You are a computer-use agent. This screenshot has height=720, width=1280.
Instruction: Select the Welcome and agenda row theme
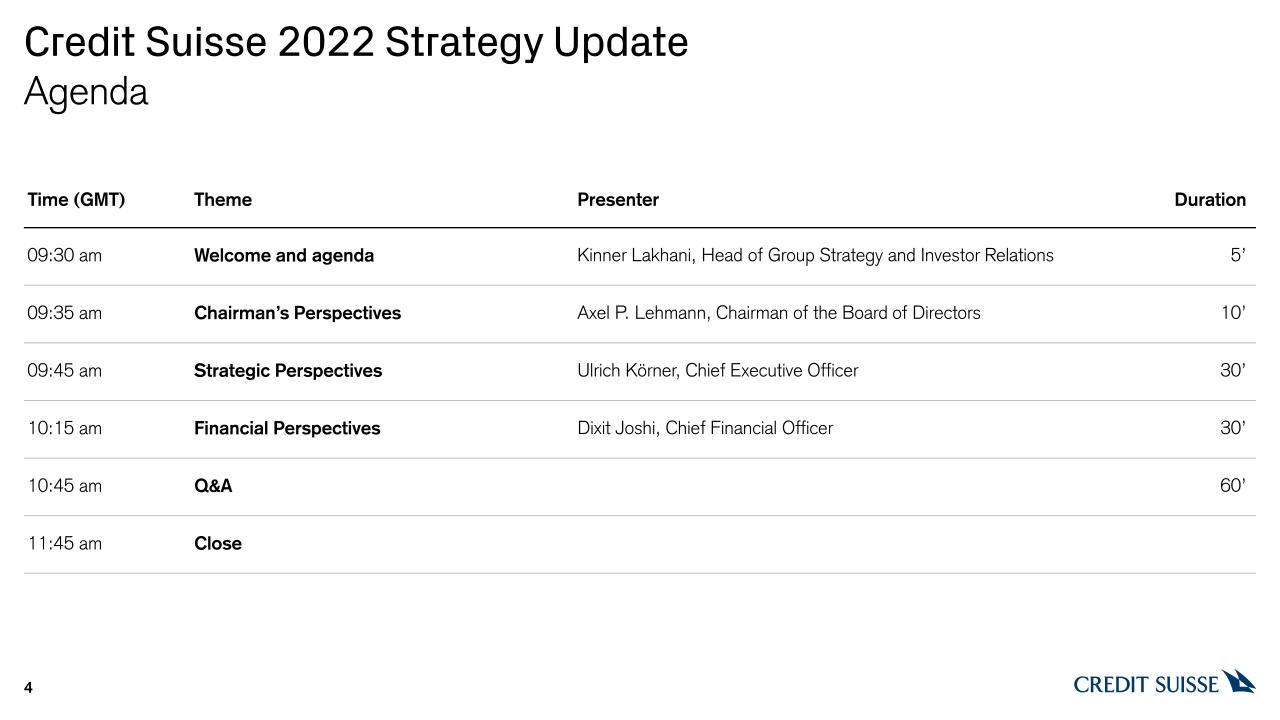(284, 256)
